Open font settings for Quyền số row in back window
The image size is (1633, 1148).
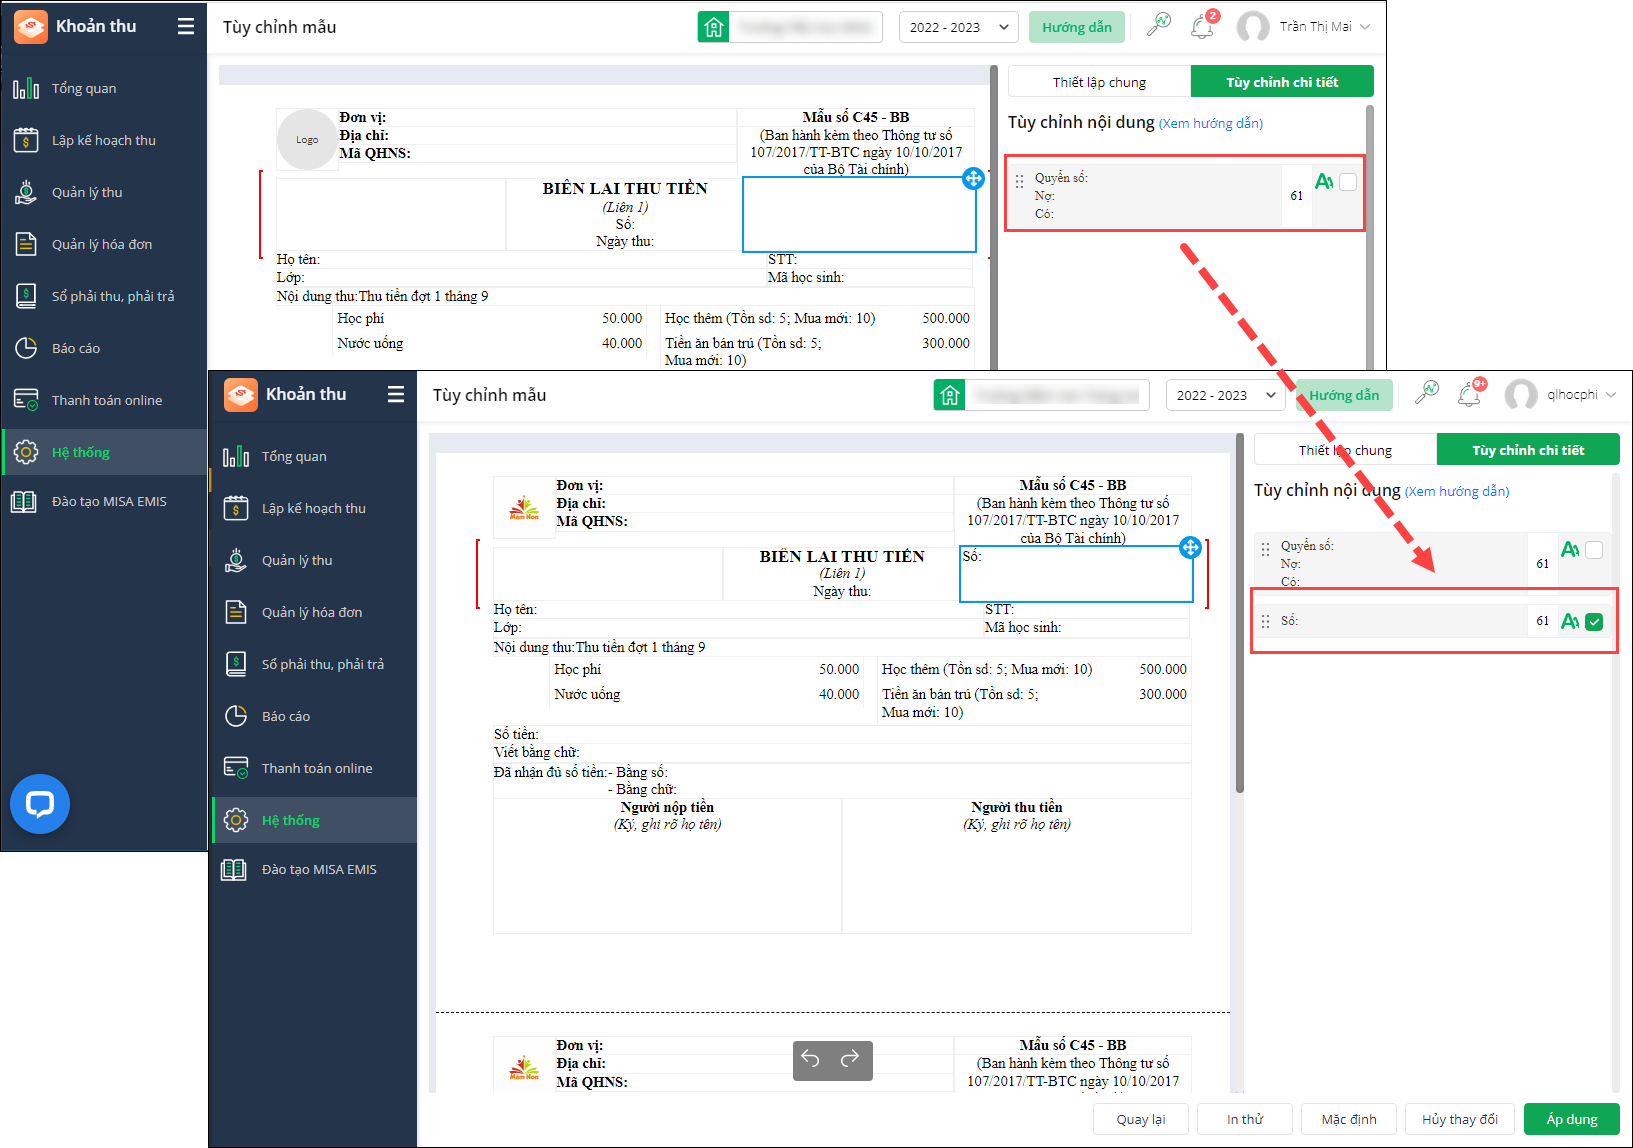[1324, 181]
